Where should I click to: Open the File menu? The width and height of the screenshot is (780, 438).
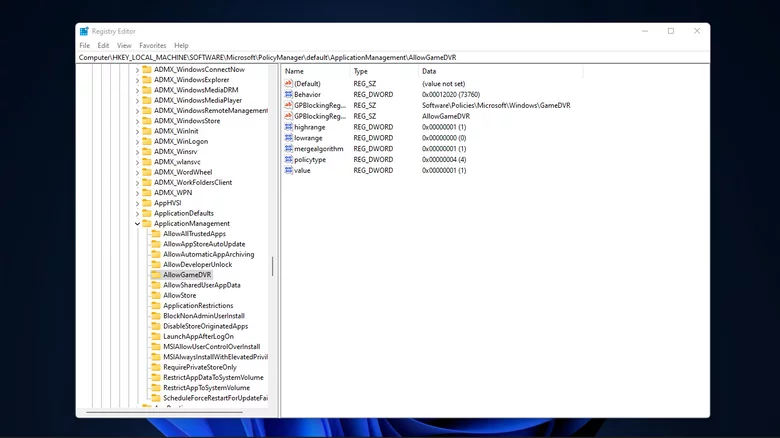85,45
